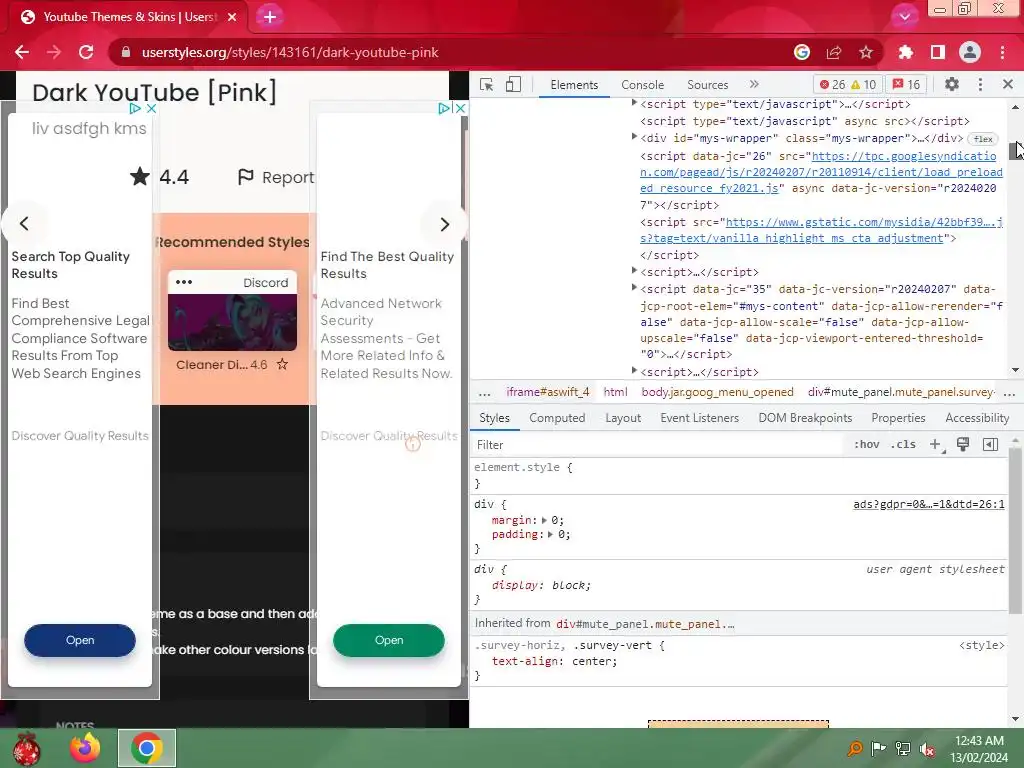Expand the script data-jc=35 node

[x=634, y=288]
